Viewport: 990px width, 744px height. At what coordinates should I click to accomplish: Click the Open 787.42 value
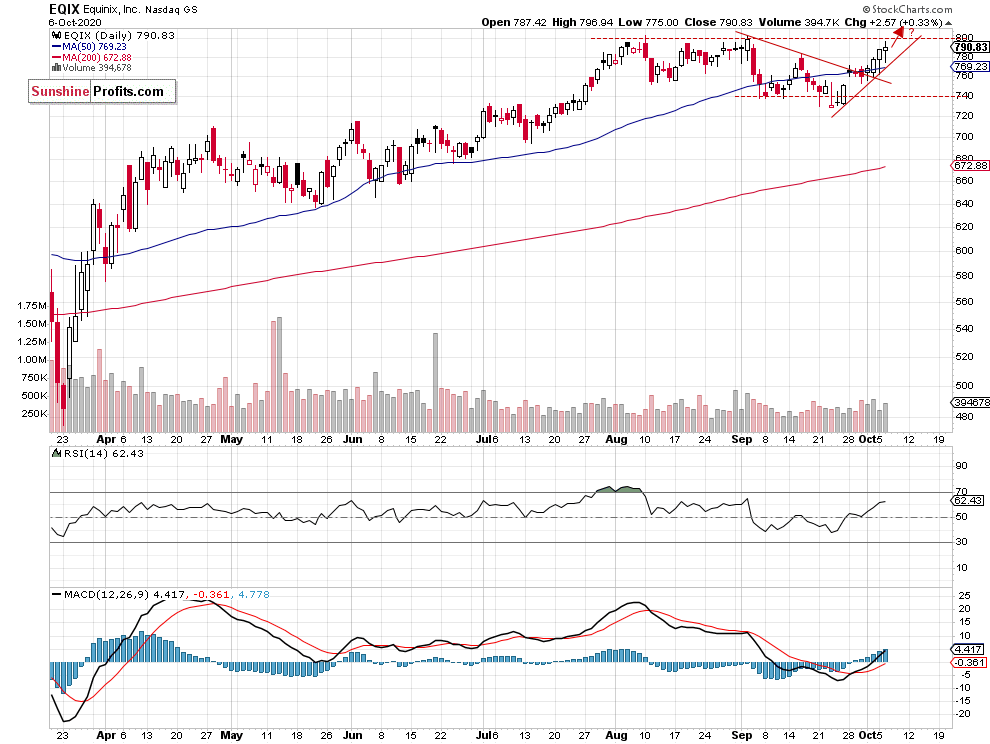pyautogui.click(x=514, y=22)
